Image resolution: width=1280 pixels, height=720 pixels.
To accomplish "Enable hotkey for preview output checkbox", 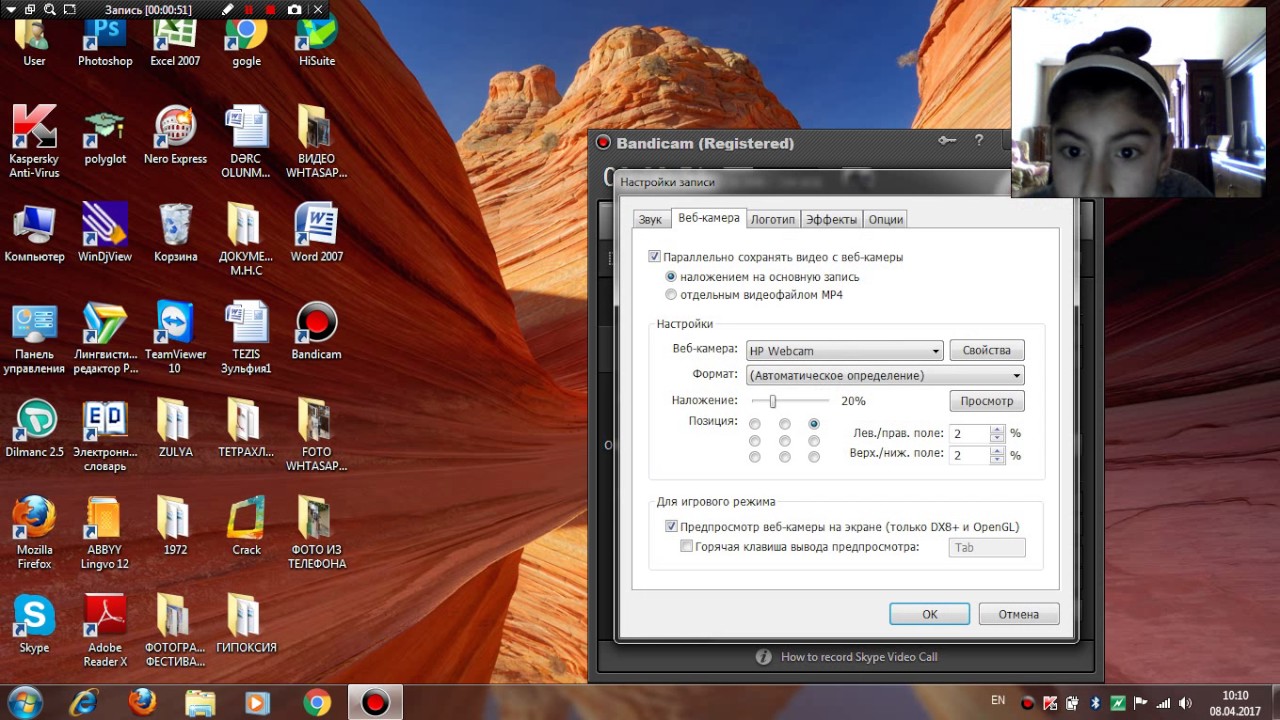I will pyautogui.click(x=686, y=547).
